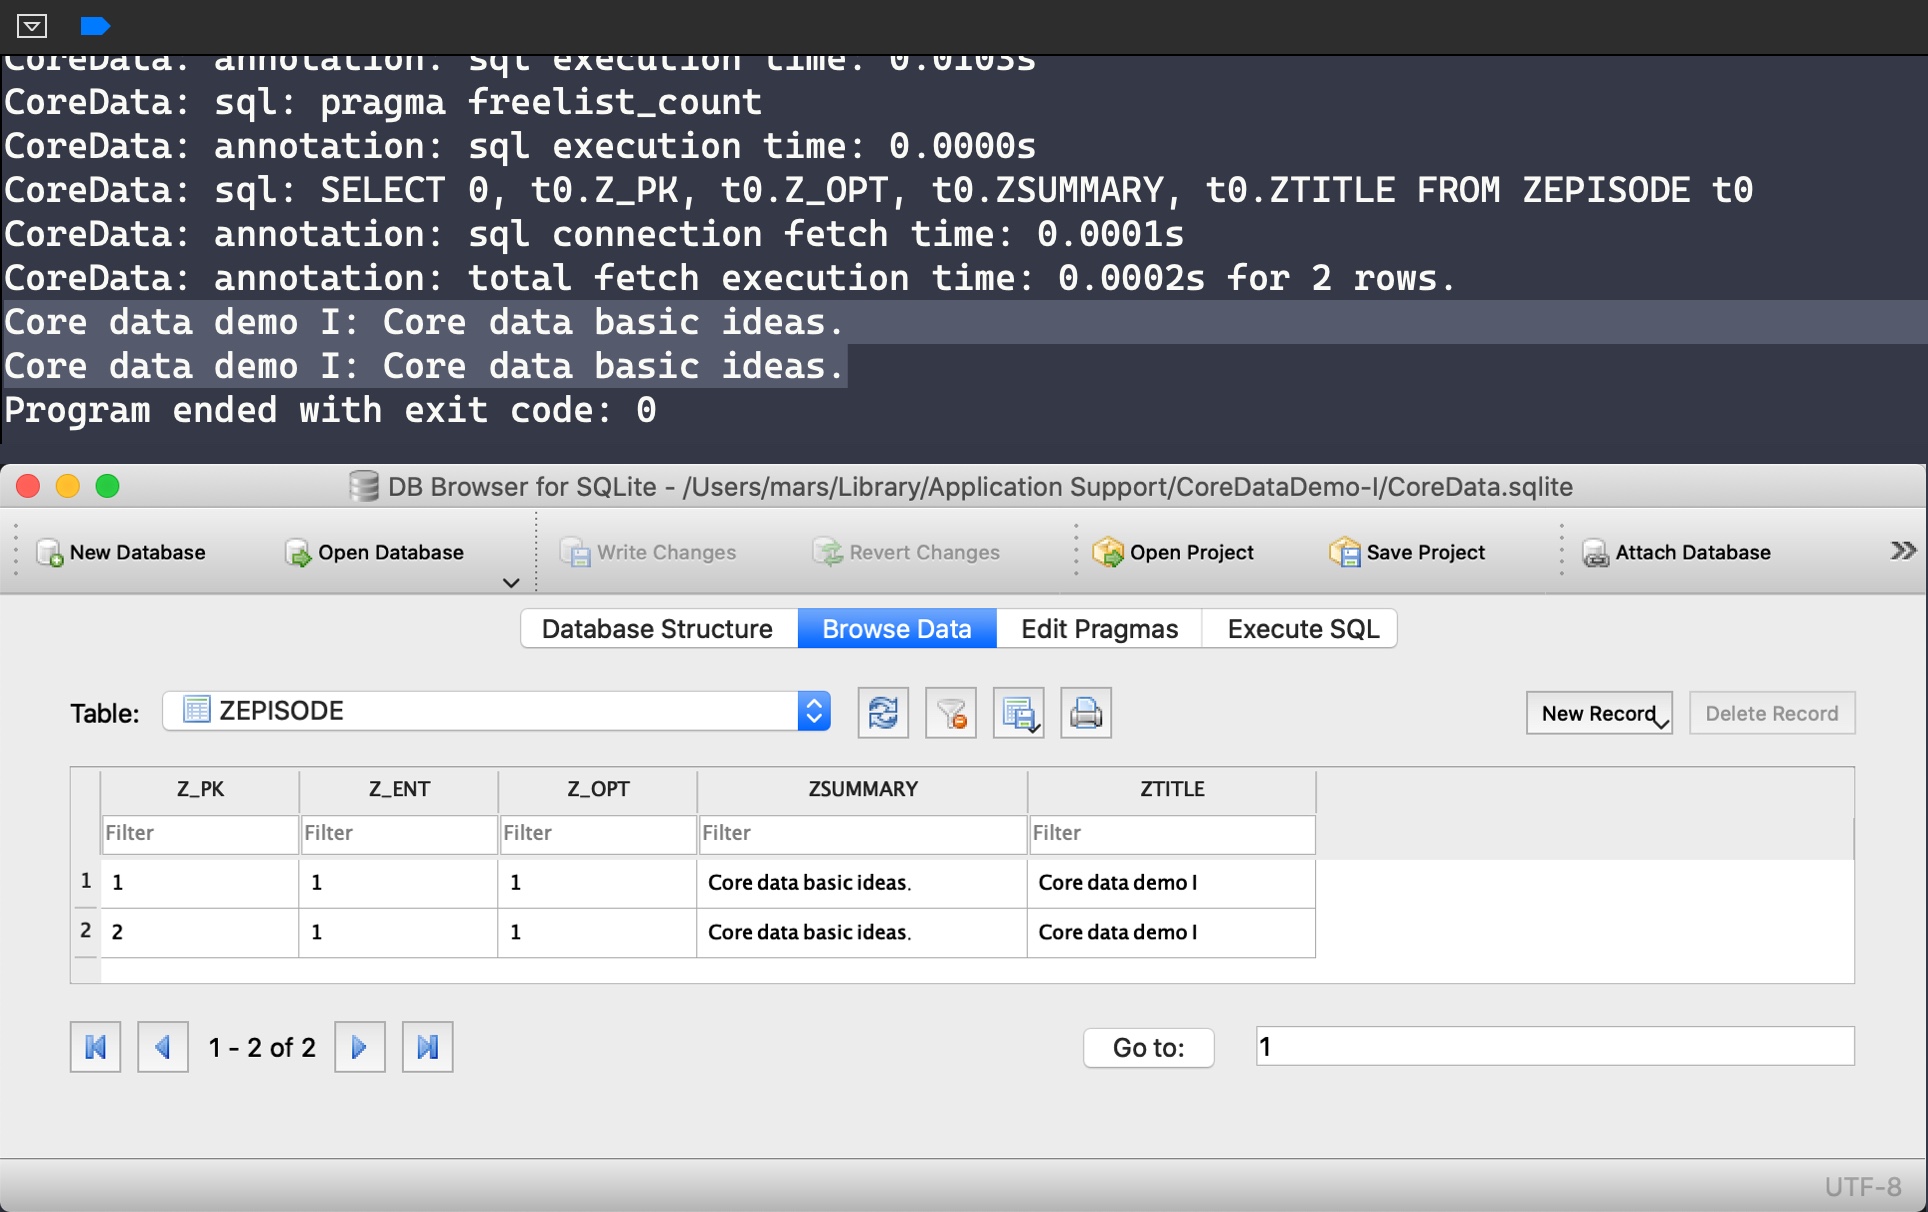Click the Z_OPT column filter field
Screen dimensions: 1928x1212
598,834
